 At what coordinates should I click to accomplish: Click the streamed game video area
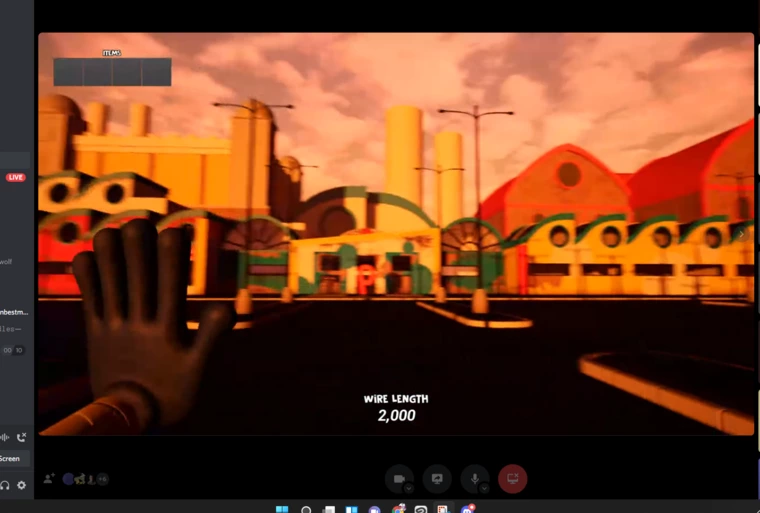pyautogui.click(x=396, y=234)
